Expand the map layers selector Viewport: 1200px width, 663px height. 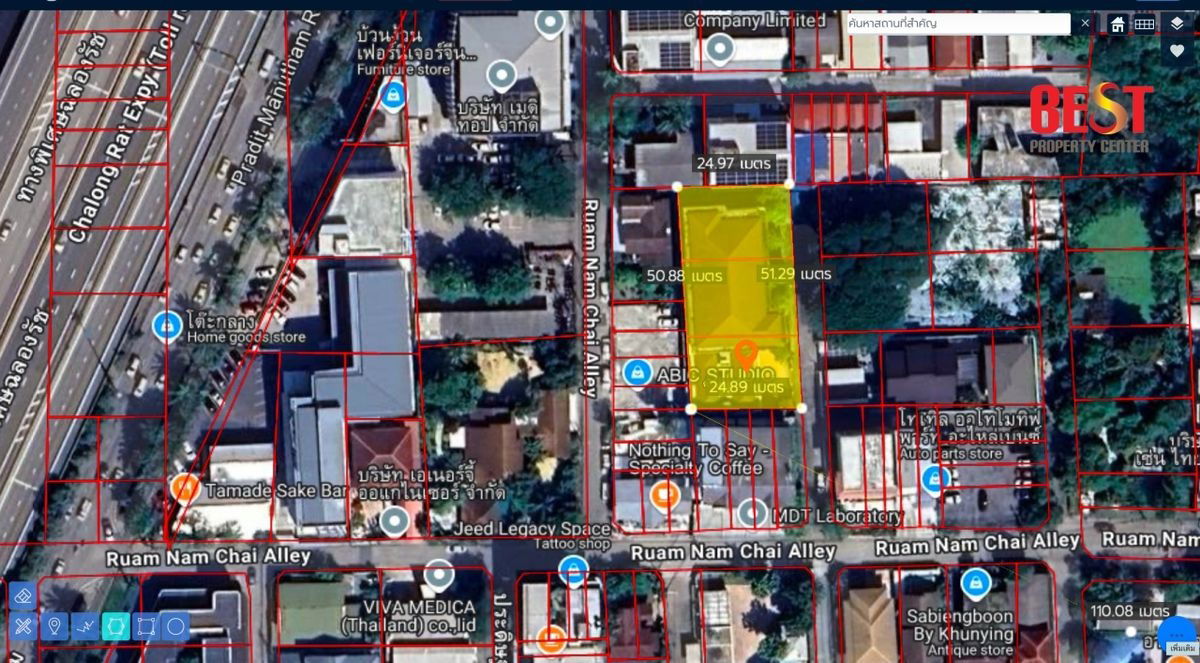(x=1177, y=22)
